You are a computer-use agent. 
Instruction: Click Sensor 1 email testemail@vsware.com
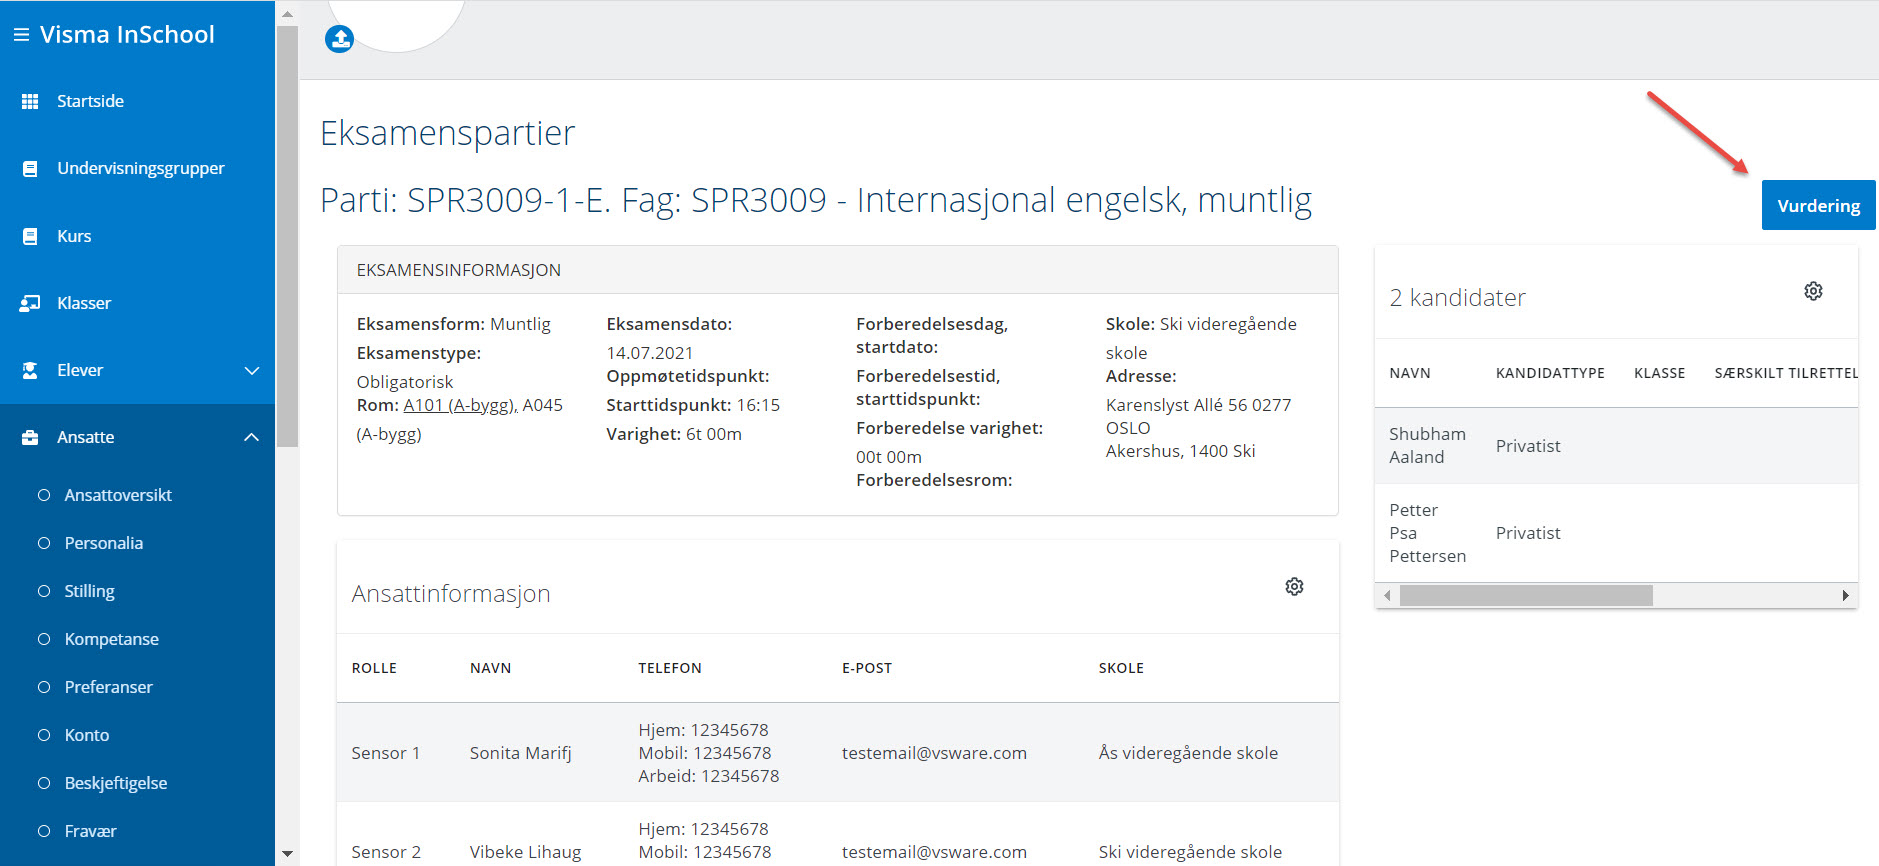tap(934, 753)
